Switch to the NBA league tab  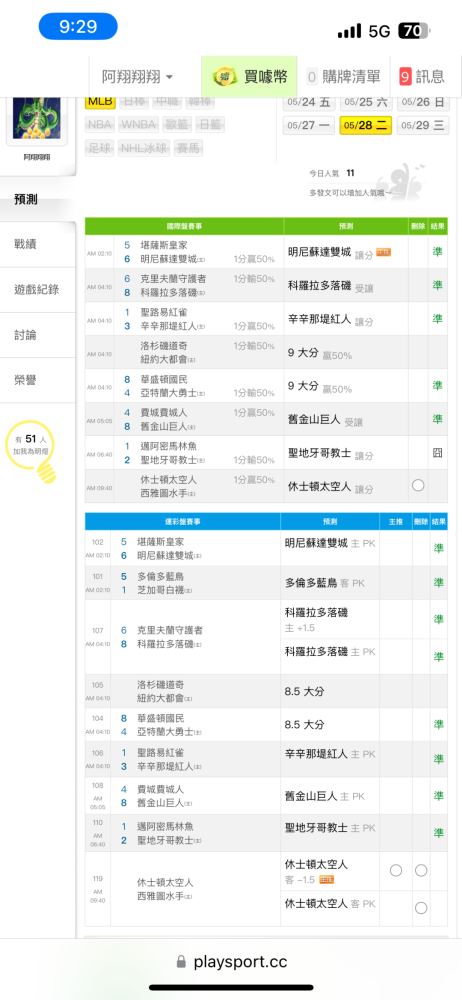pyautogui.click(x=100, y=124)
